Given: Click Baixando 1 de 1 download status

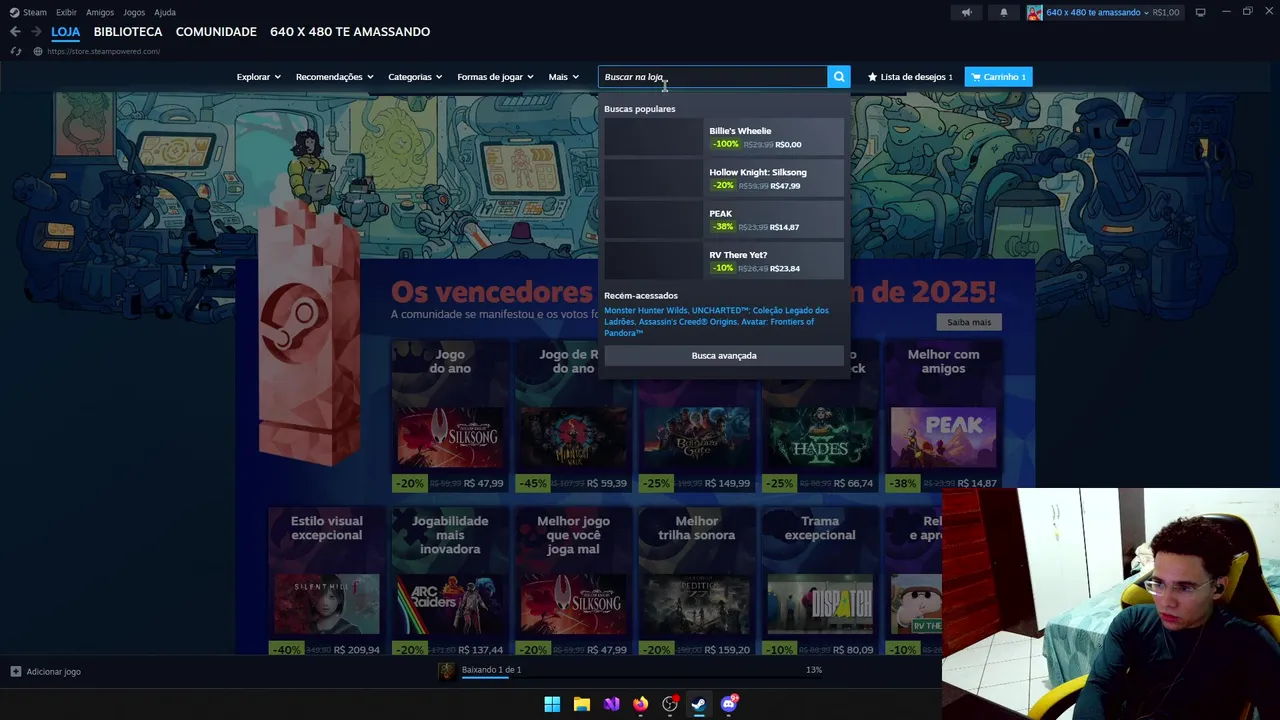Looking at the screenshot, I should click(491, 670).
